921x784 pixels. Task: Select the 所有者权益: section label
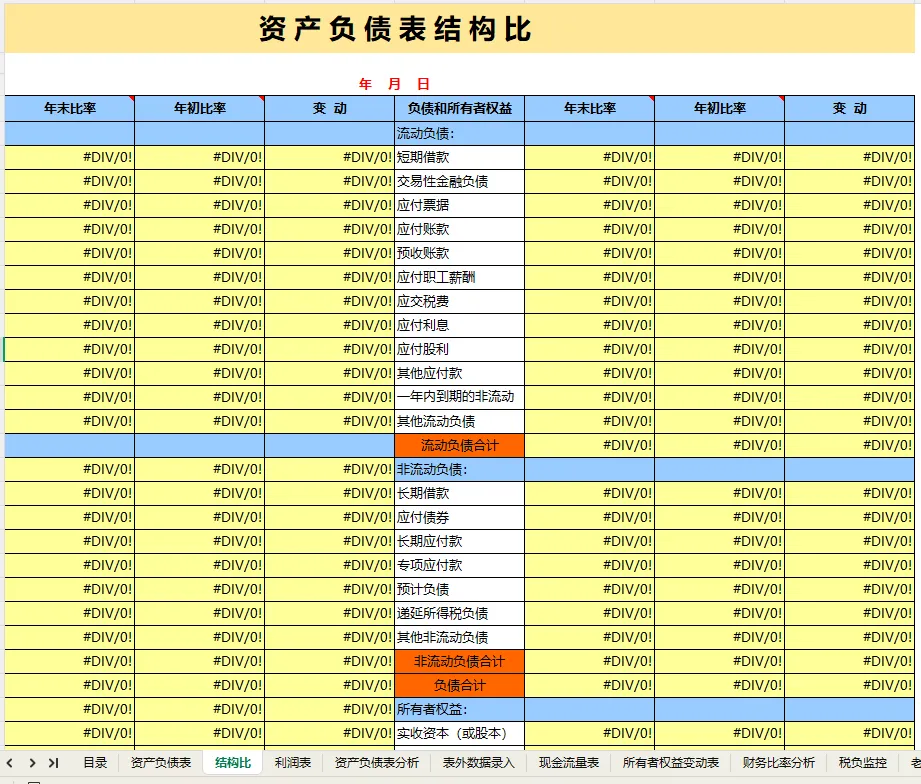(459, 709)
